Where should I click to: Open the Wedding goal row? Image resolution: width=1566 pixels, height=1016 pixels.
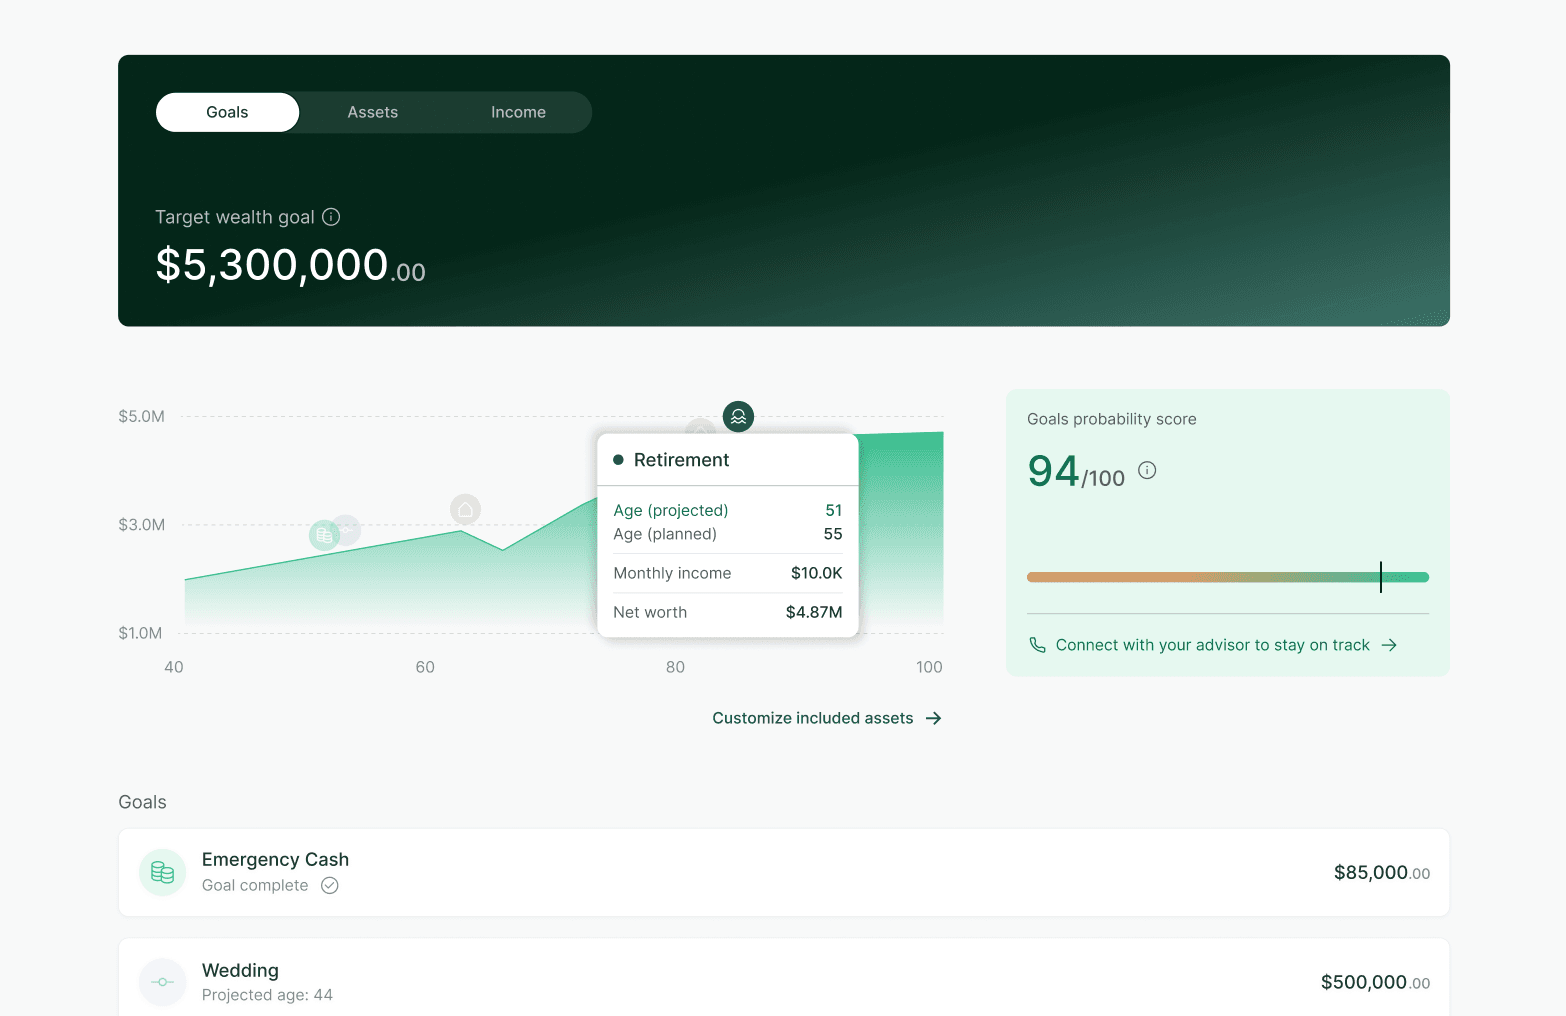[784, 978]
